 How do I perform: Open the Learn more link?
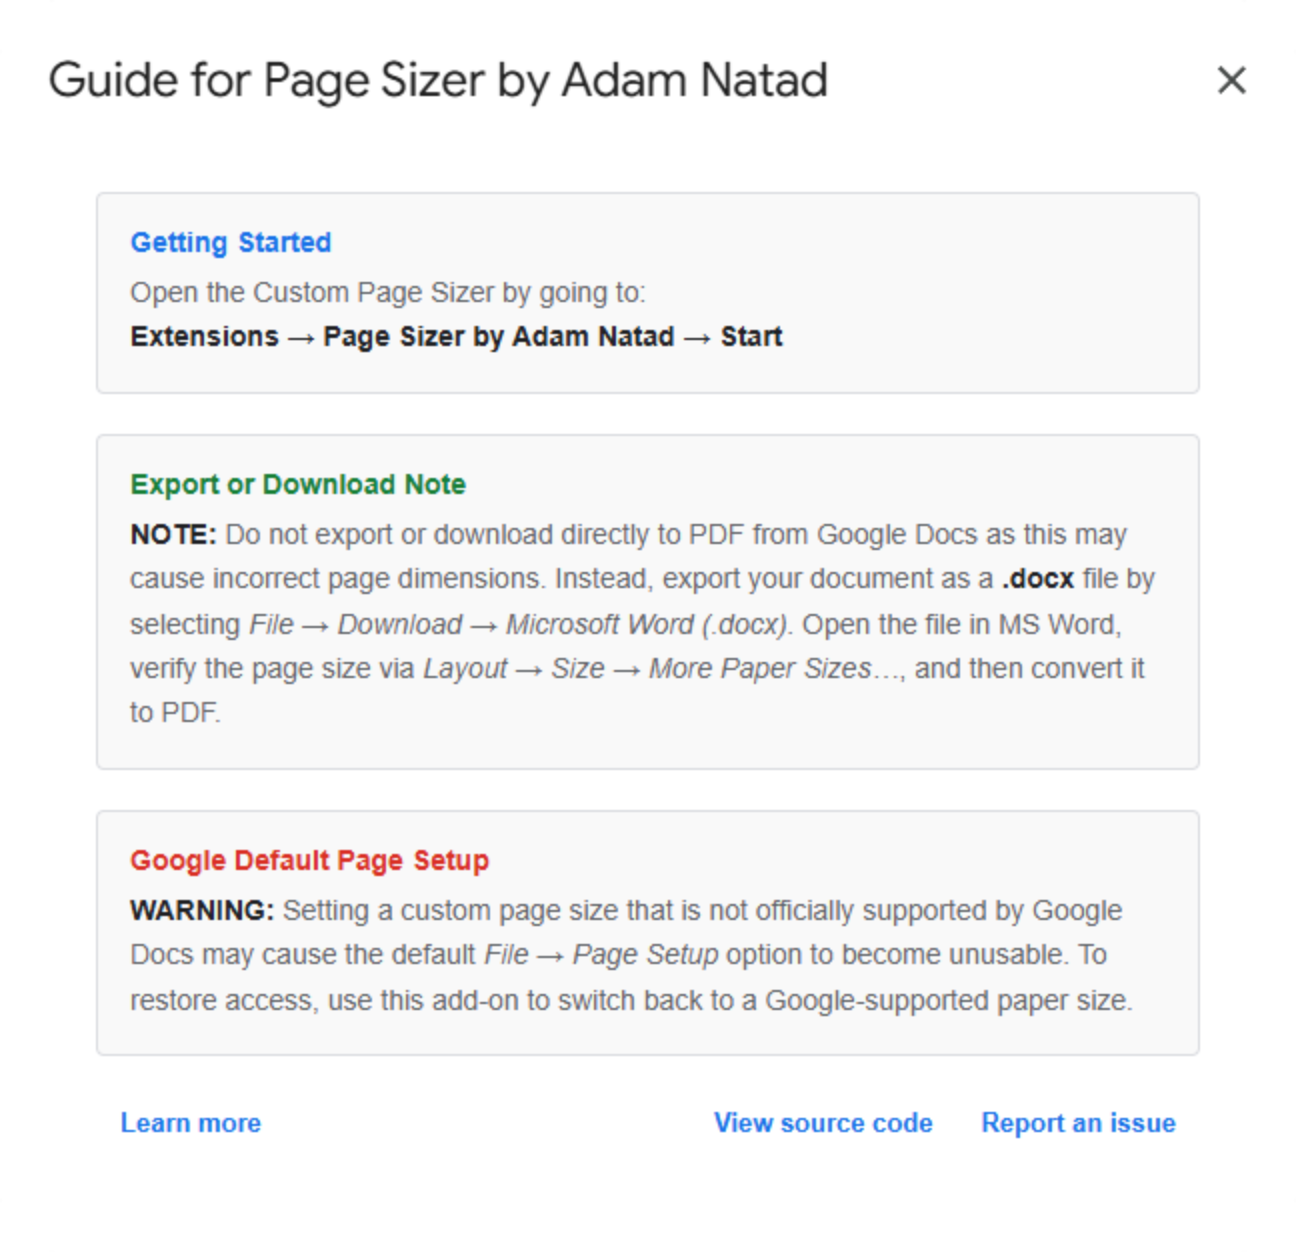pyautogui.click(x=190, y=1123)
